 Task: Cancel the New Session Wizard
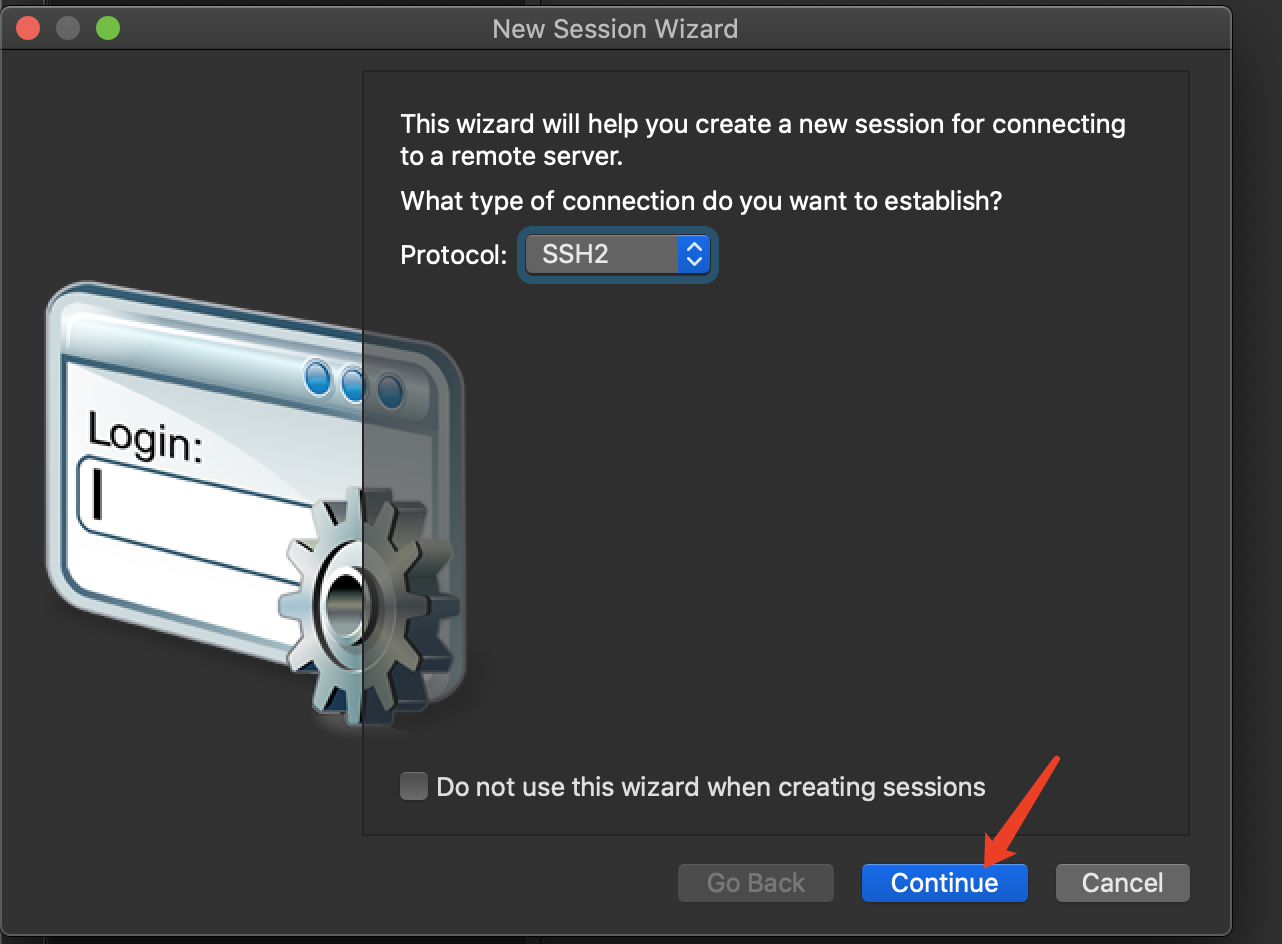(1122, 883)
